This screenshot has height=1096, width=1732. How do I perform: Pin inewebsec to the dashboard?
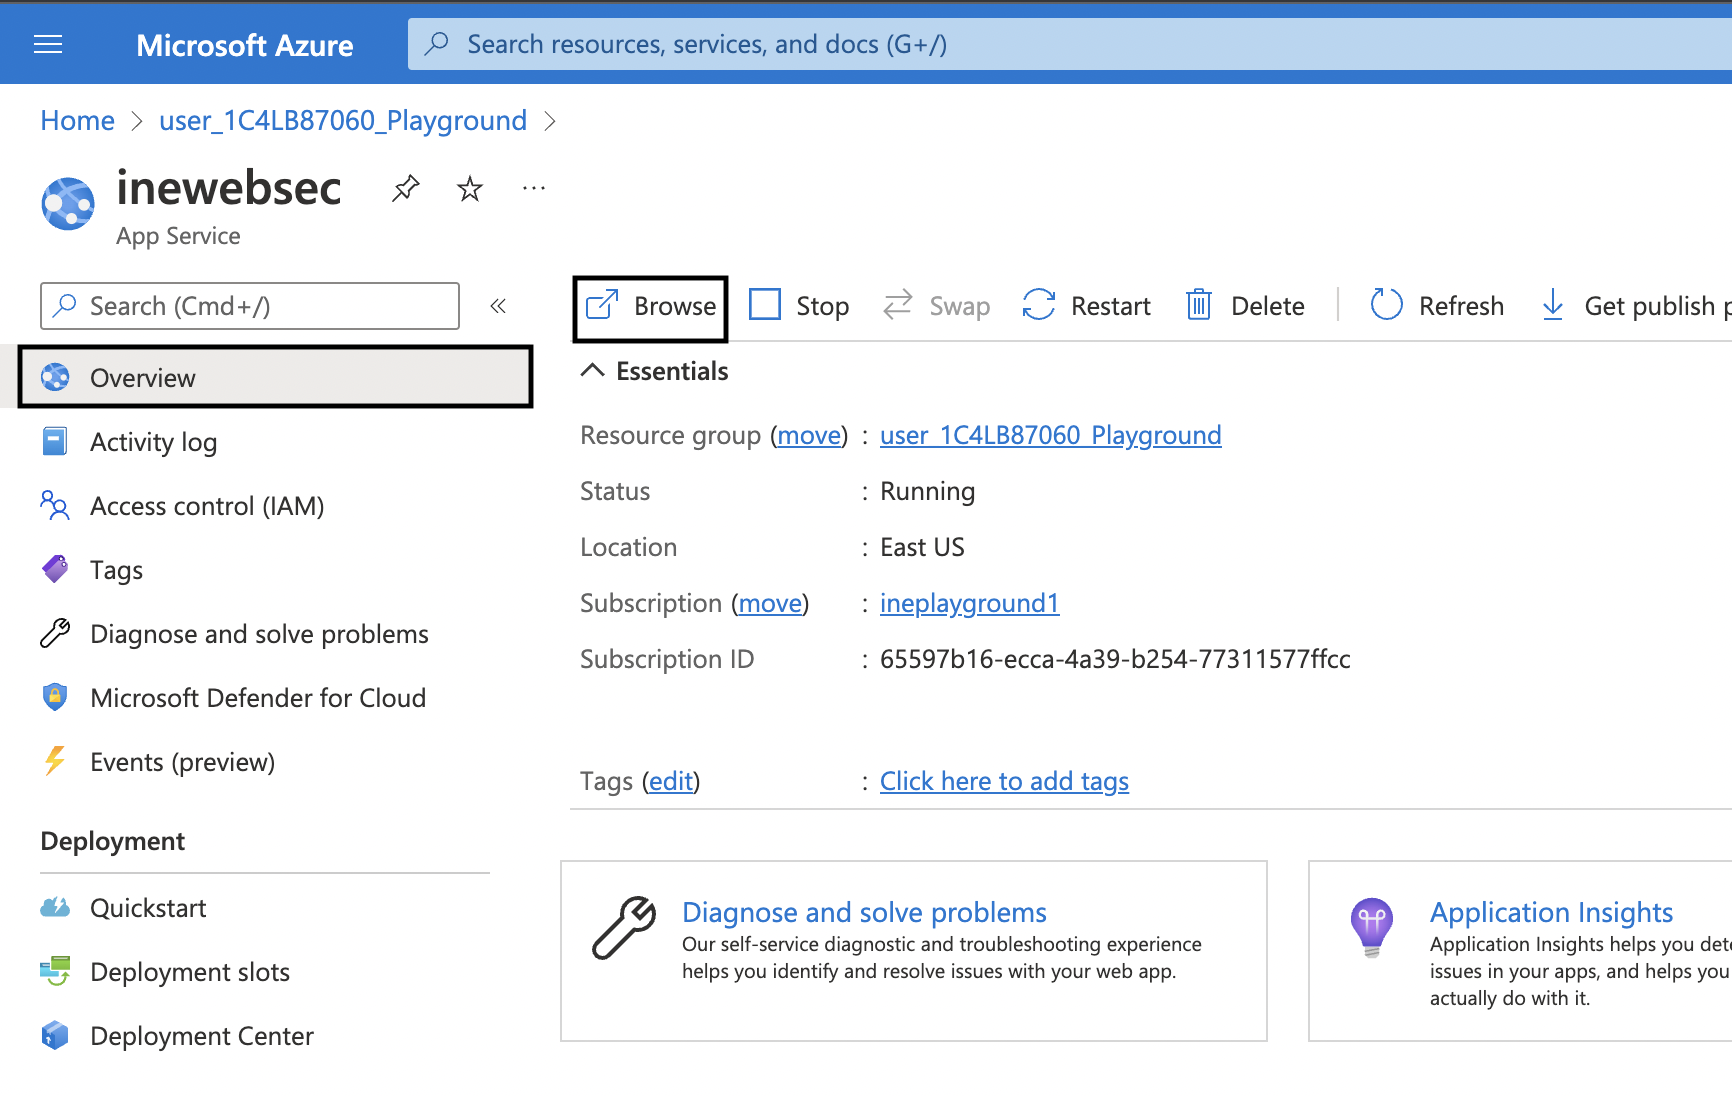pos(405,188)
